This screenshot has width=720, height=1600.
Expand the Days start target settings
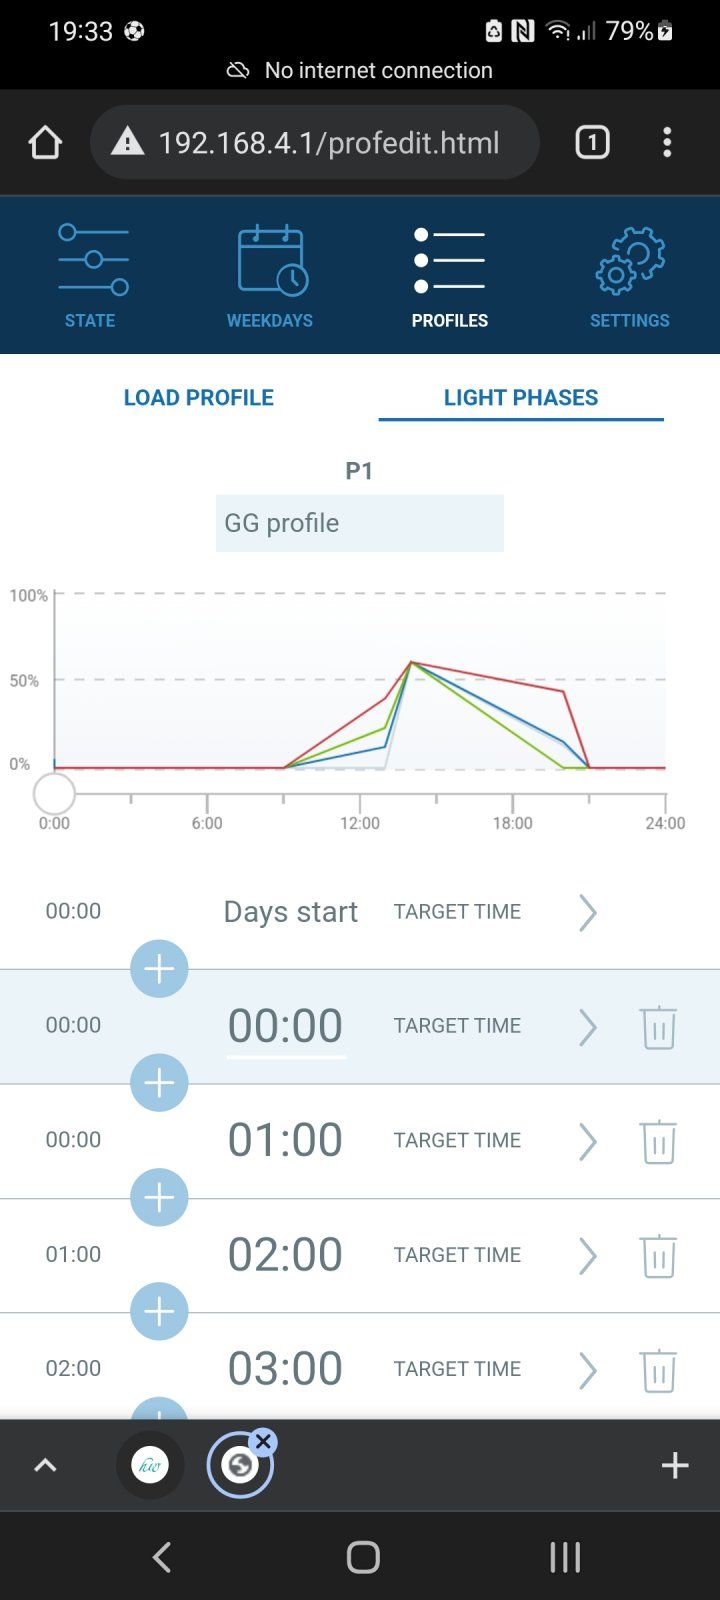[x=587, y=912]
